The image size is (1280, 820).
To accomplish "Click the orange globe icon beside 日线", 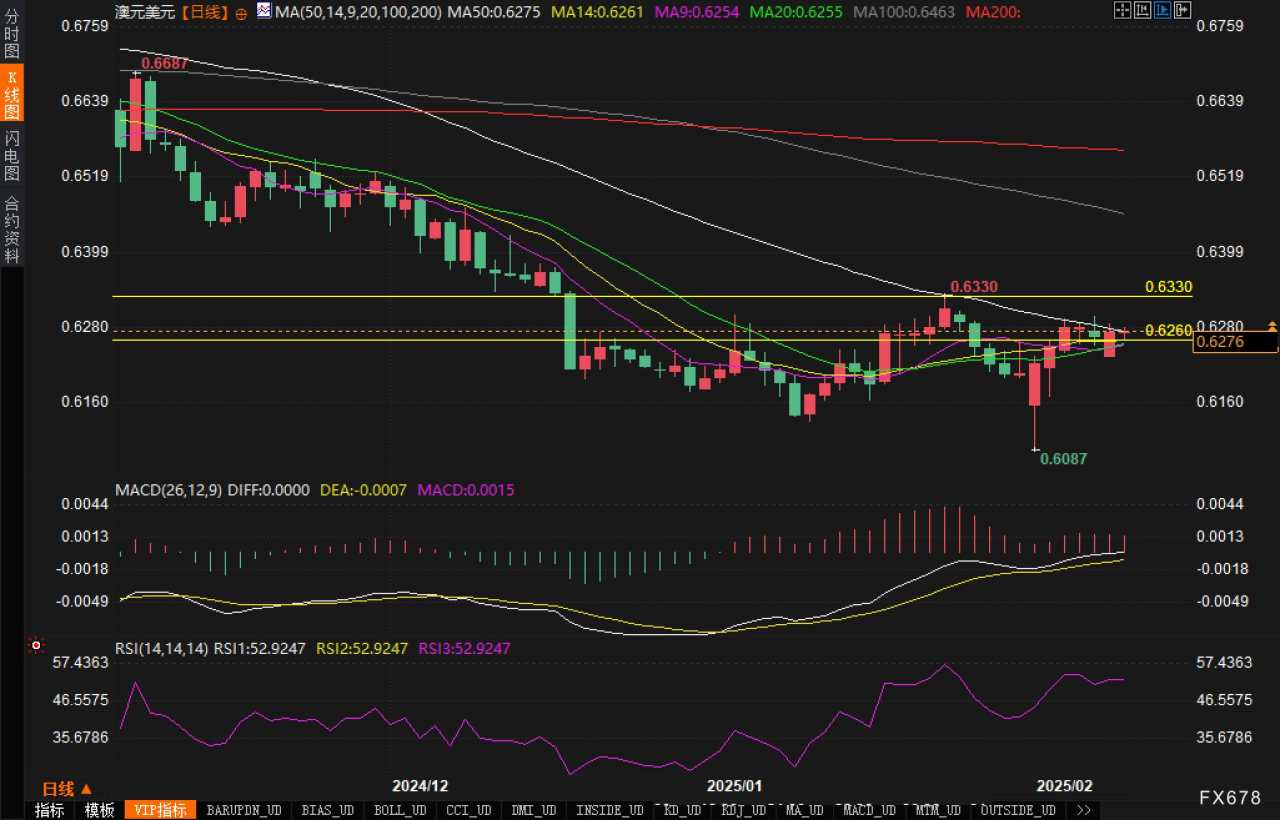I will (243, 12).
